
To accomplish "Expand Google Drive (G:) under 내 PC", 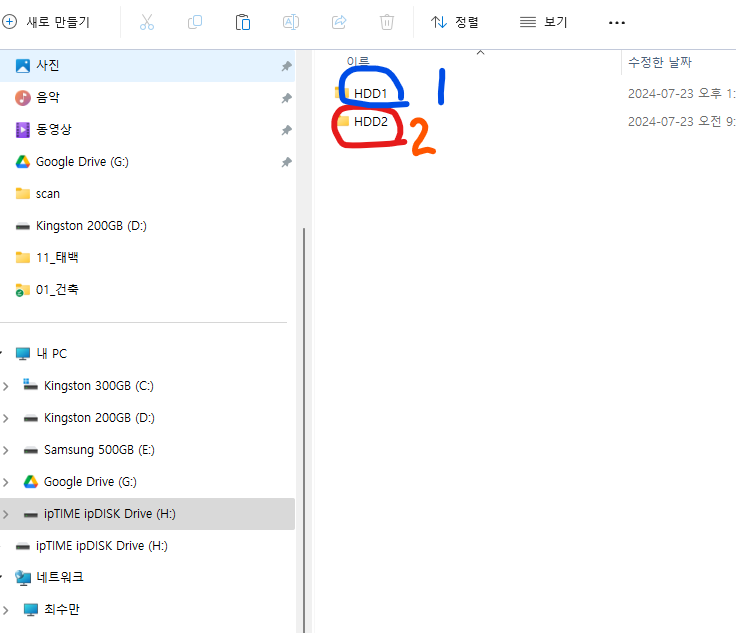I will [6, 482].
